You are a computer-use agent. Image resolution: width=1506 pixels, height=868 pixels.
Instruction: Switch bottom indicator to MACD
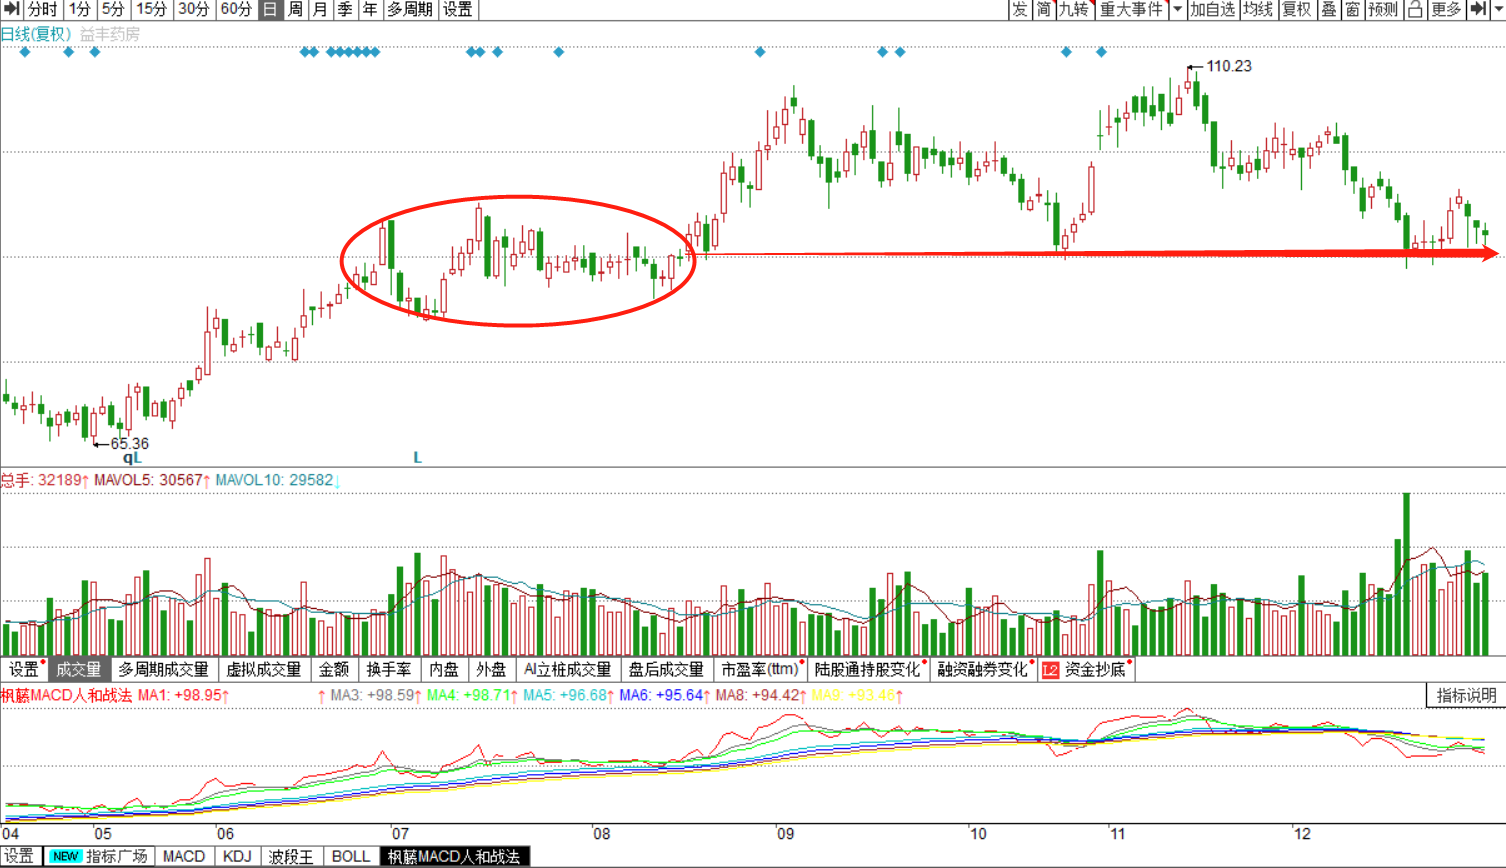[x=183, y=857]
